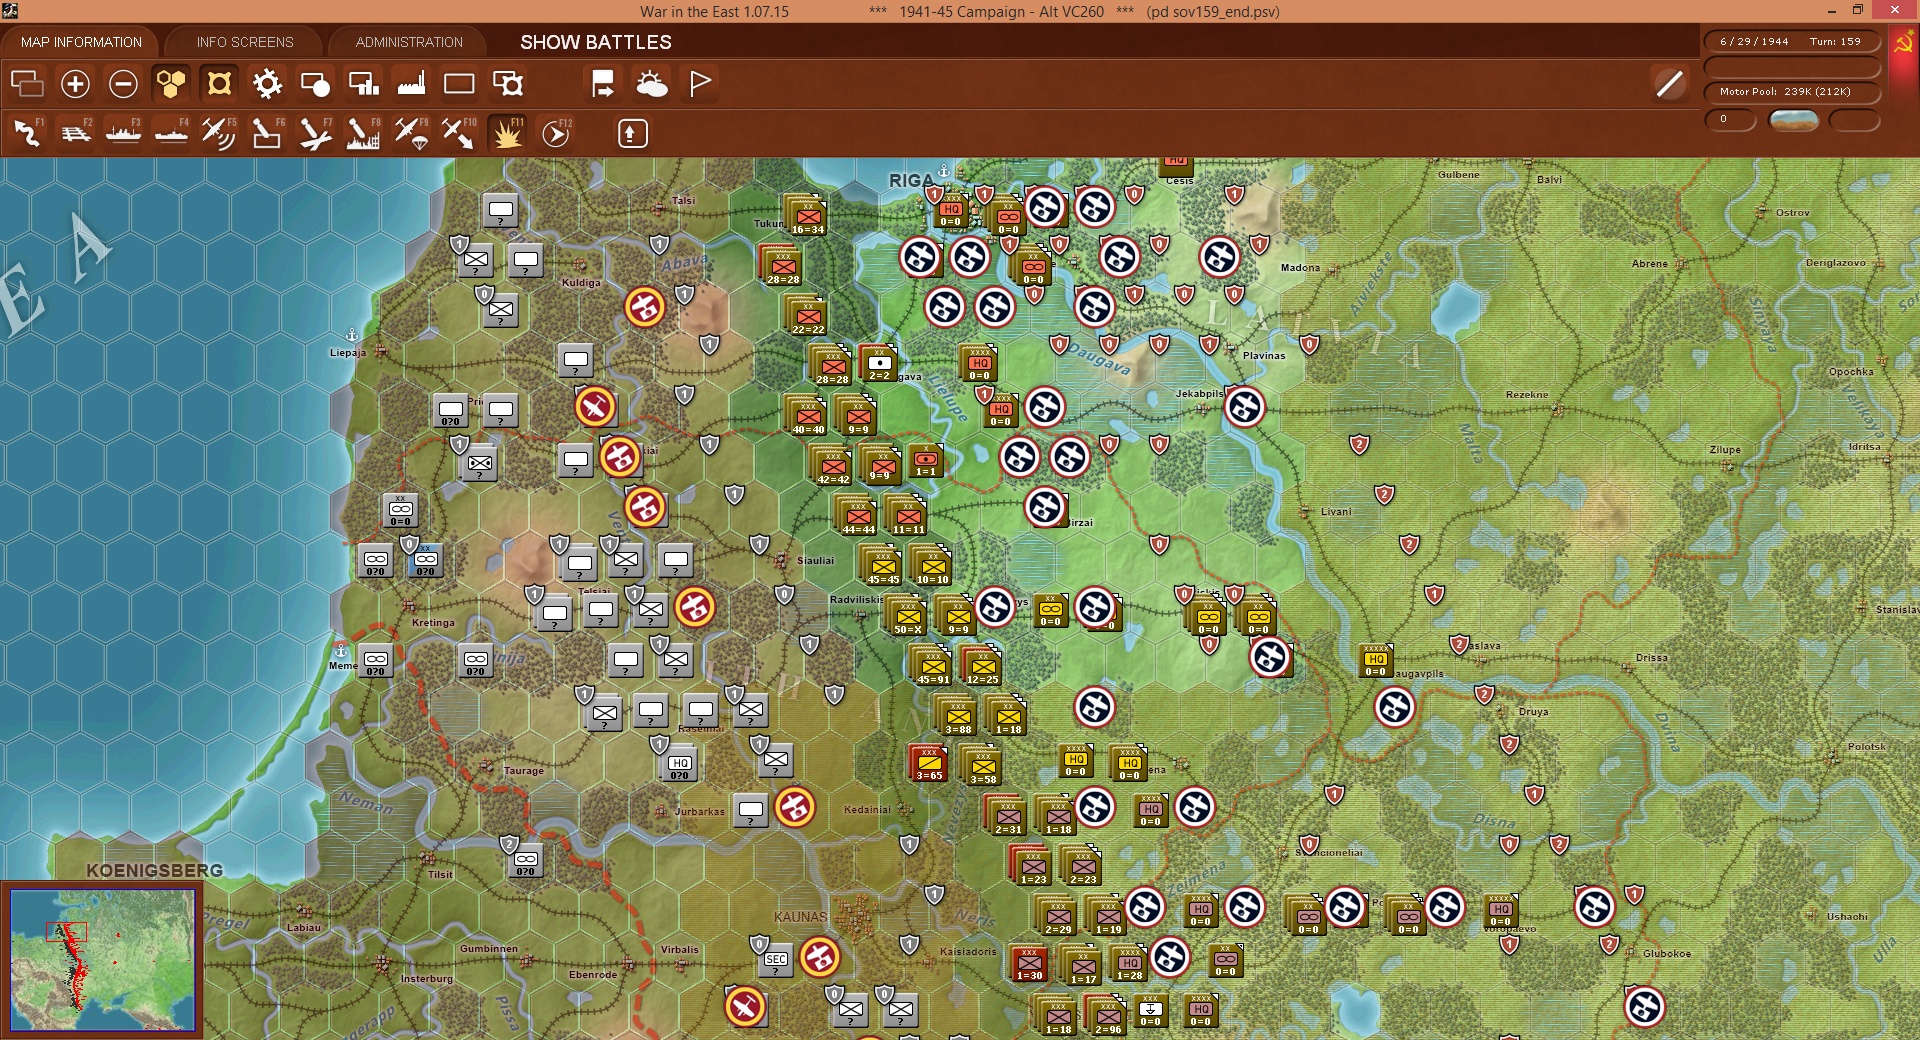Select the unit counter labeled 44=44
This screenshot has width=1920, height=1040.
point(857,517)
